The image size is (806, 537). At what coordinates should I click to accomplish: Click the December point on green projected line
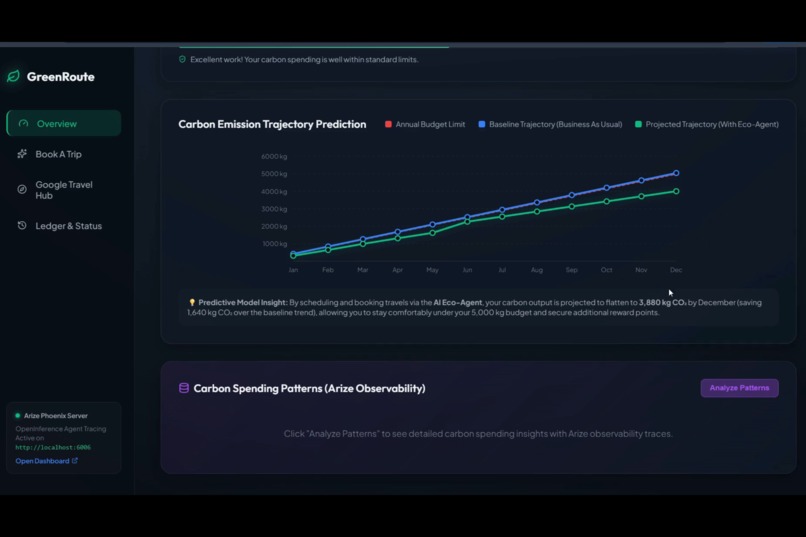[676, 191]
